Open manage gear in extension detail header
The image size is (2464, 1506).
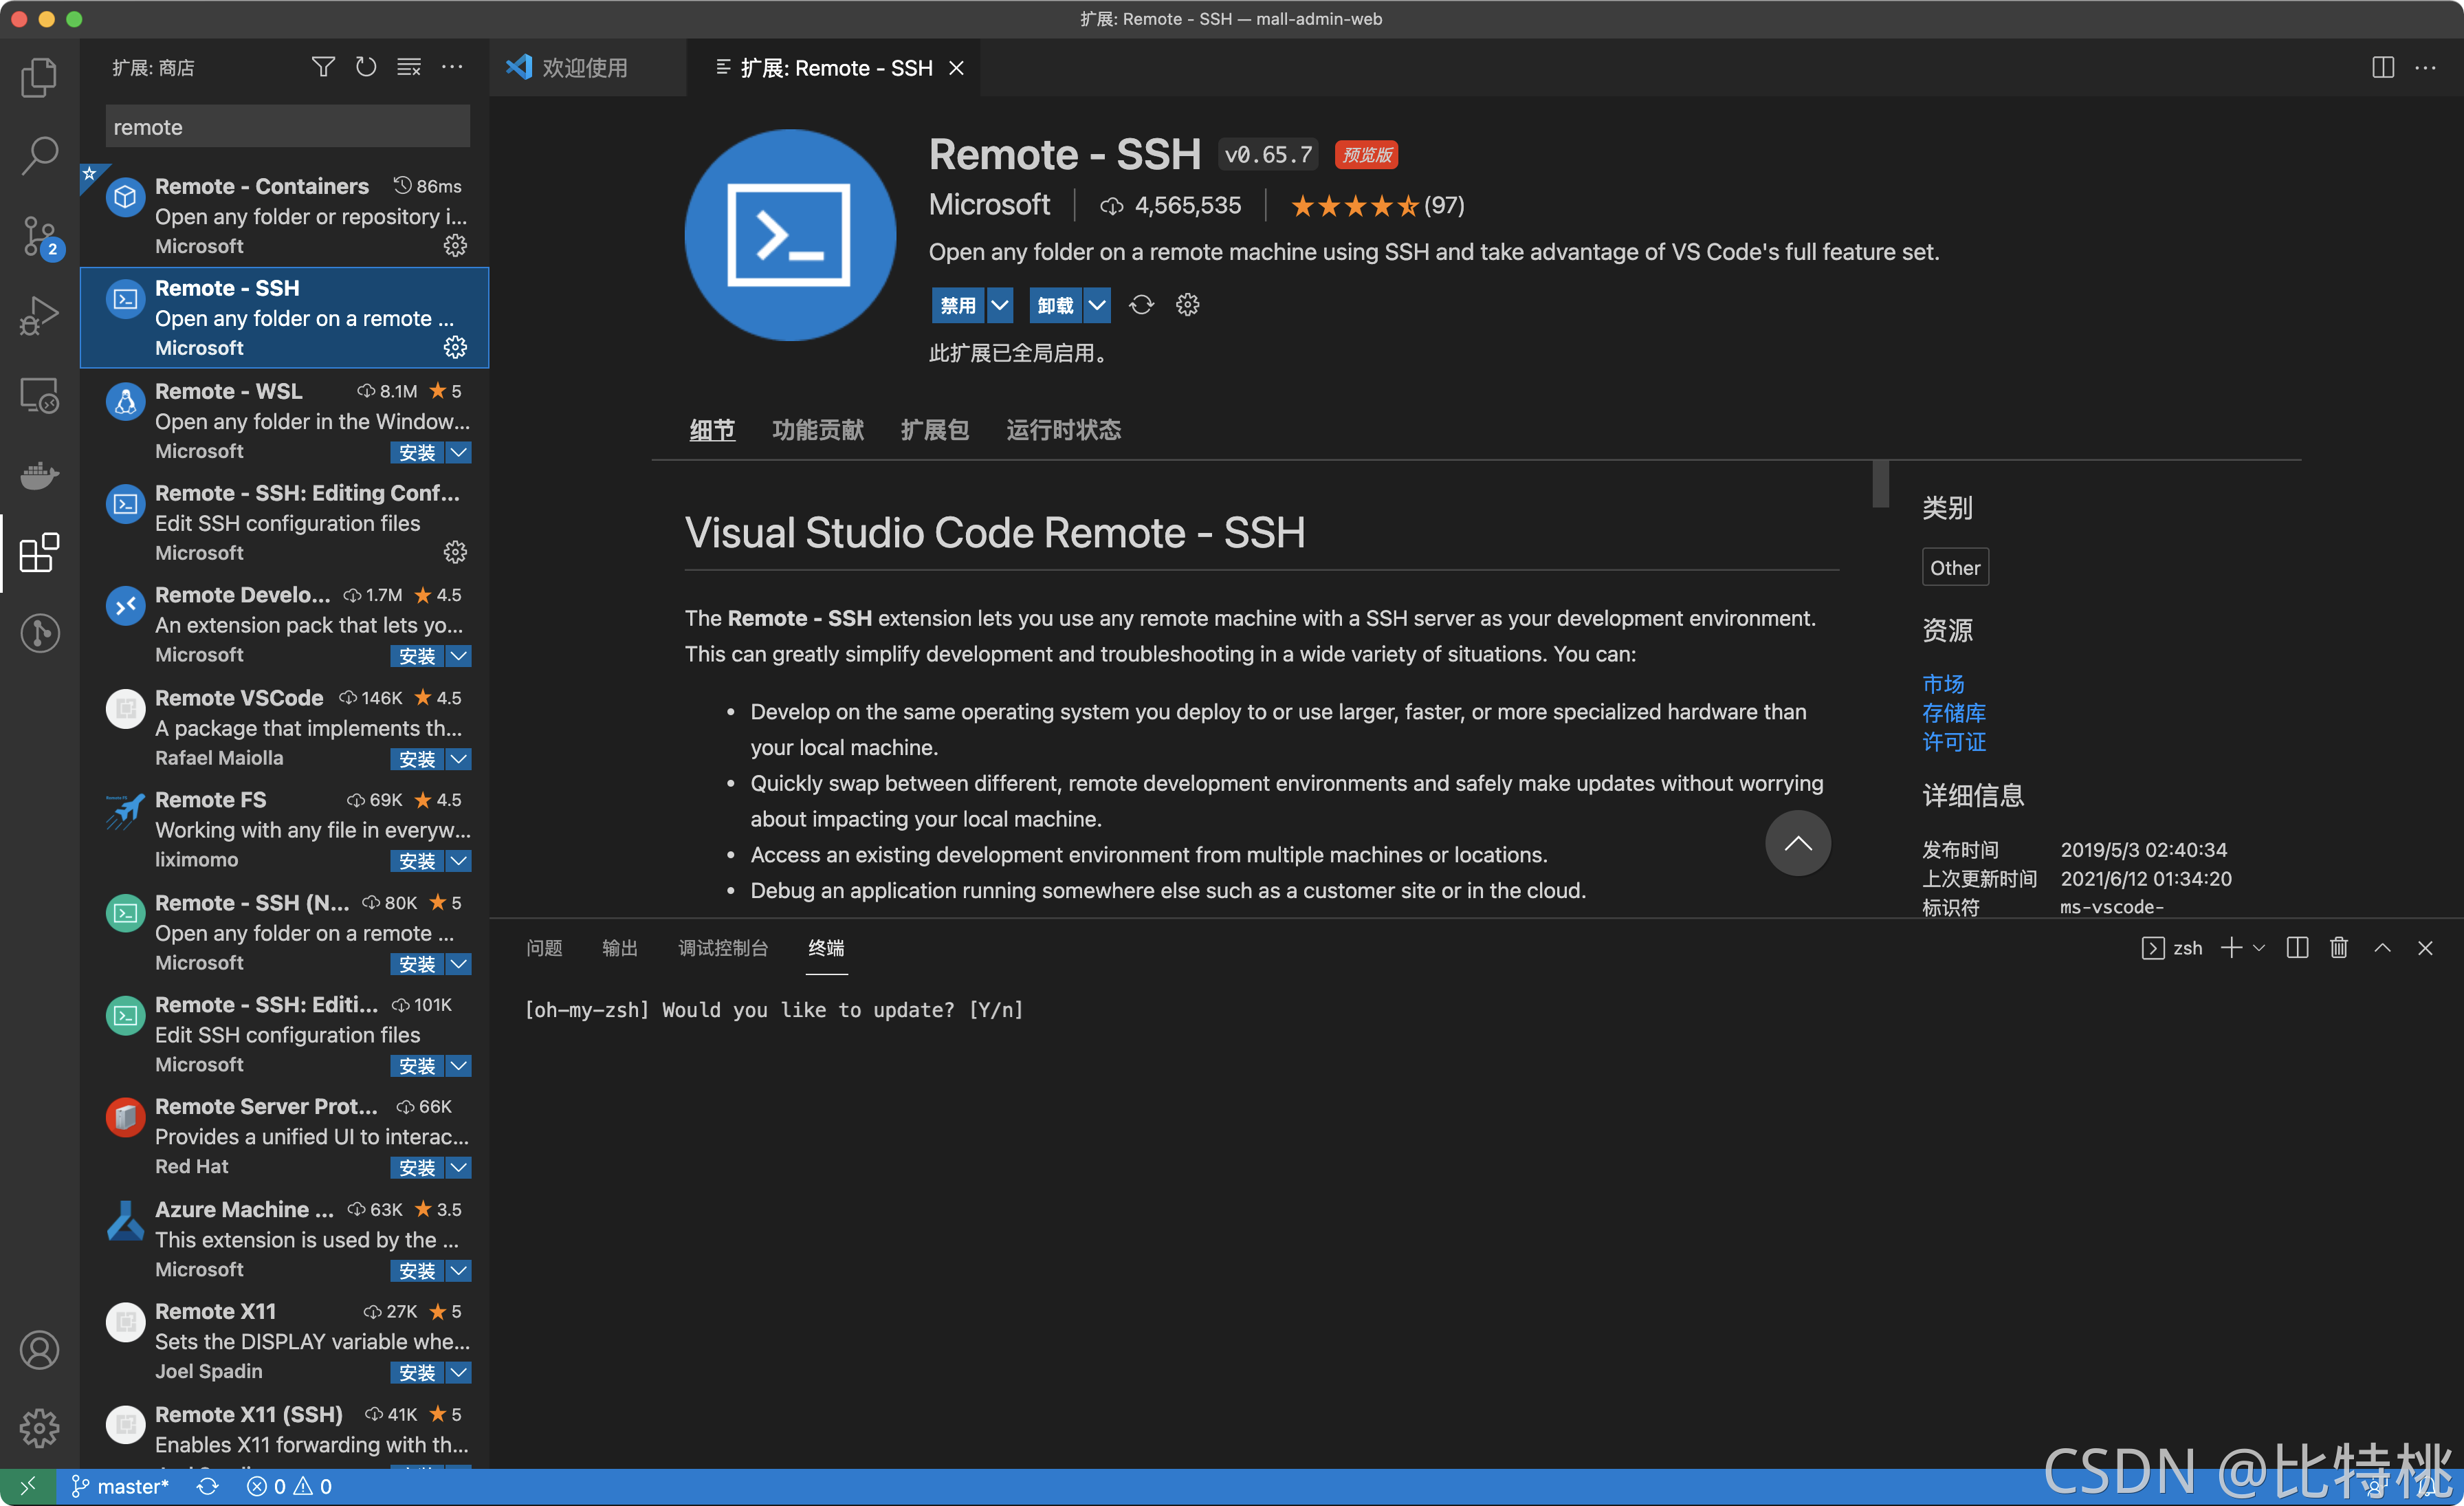1187,305
